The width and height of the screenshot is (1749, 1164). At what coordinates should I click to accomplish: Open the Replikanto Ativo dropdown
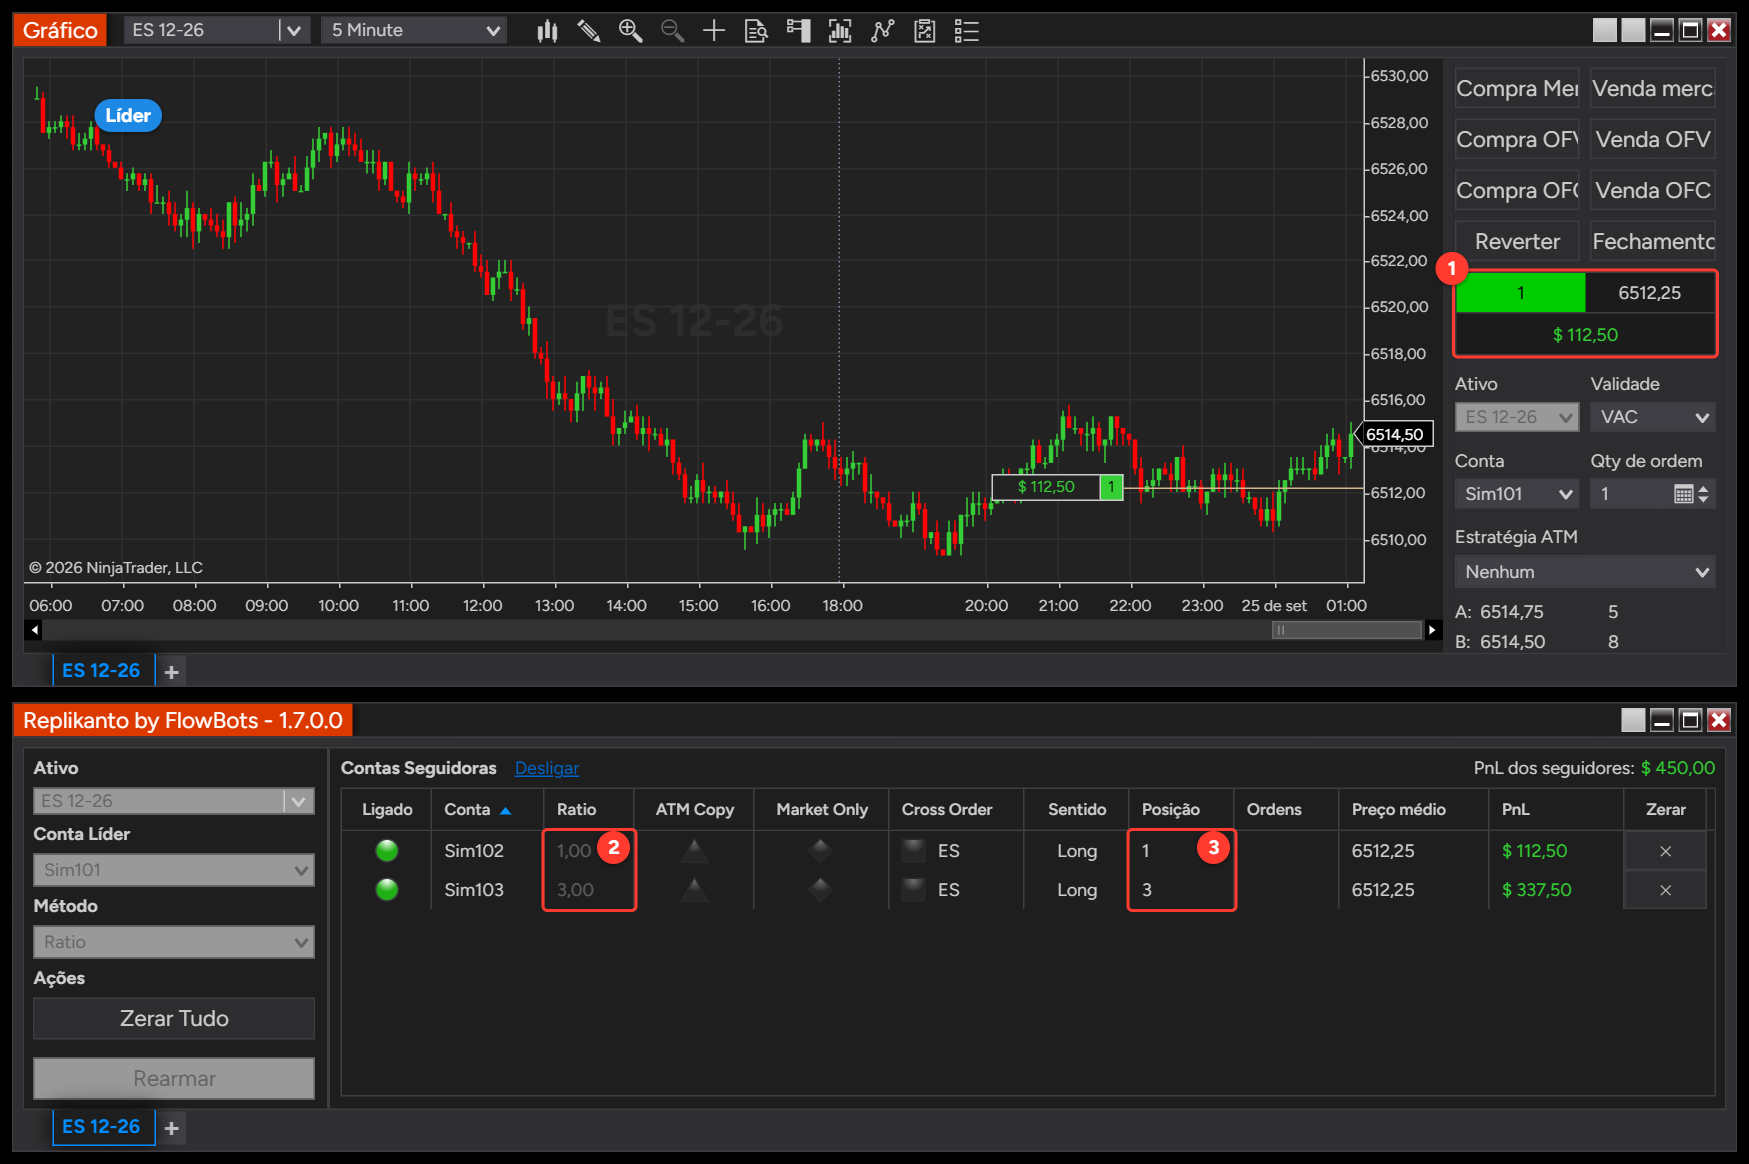click(174, 801)
